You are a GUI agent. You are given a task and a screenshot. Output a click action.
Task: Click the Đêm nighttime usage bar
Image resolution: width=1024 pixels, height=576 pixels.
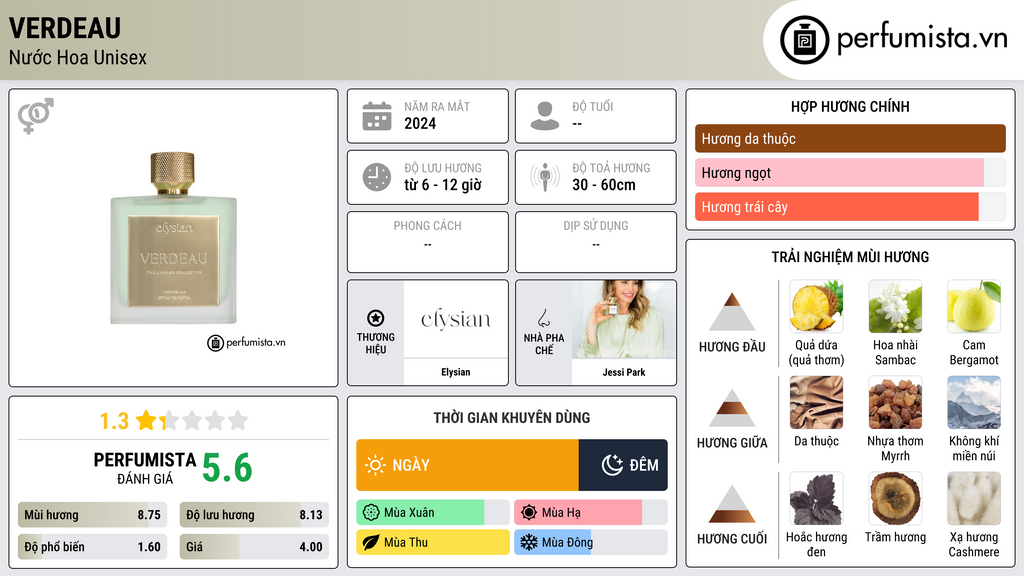(x=623, y=465)
